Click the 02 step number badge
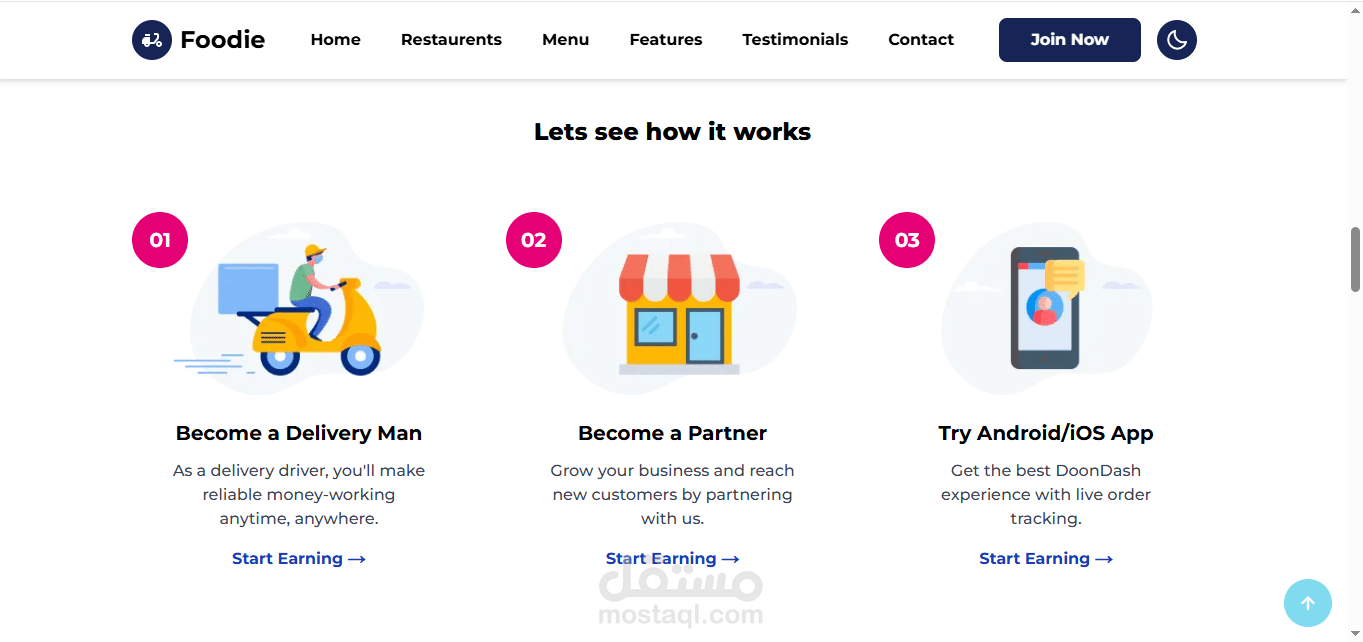This screenshot has height=642, width=1363. pyautogui.click(x=534, y=240)
